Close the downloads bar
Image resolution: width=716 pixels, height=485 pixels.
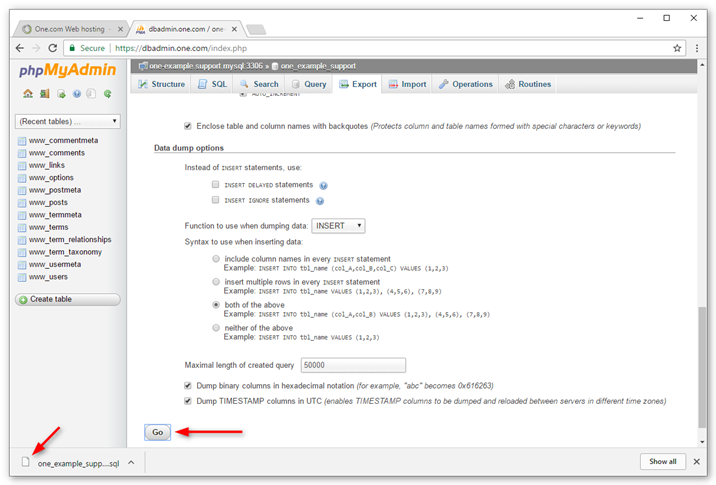[x=696, y=462]
